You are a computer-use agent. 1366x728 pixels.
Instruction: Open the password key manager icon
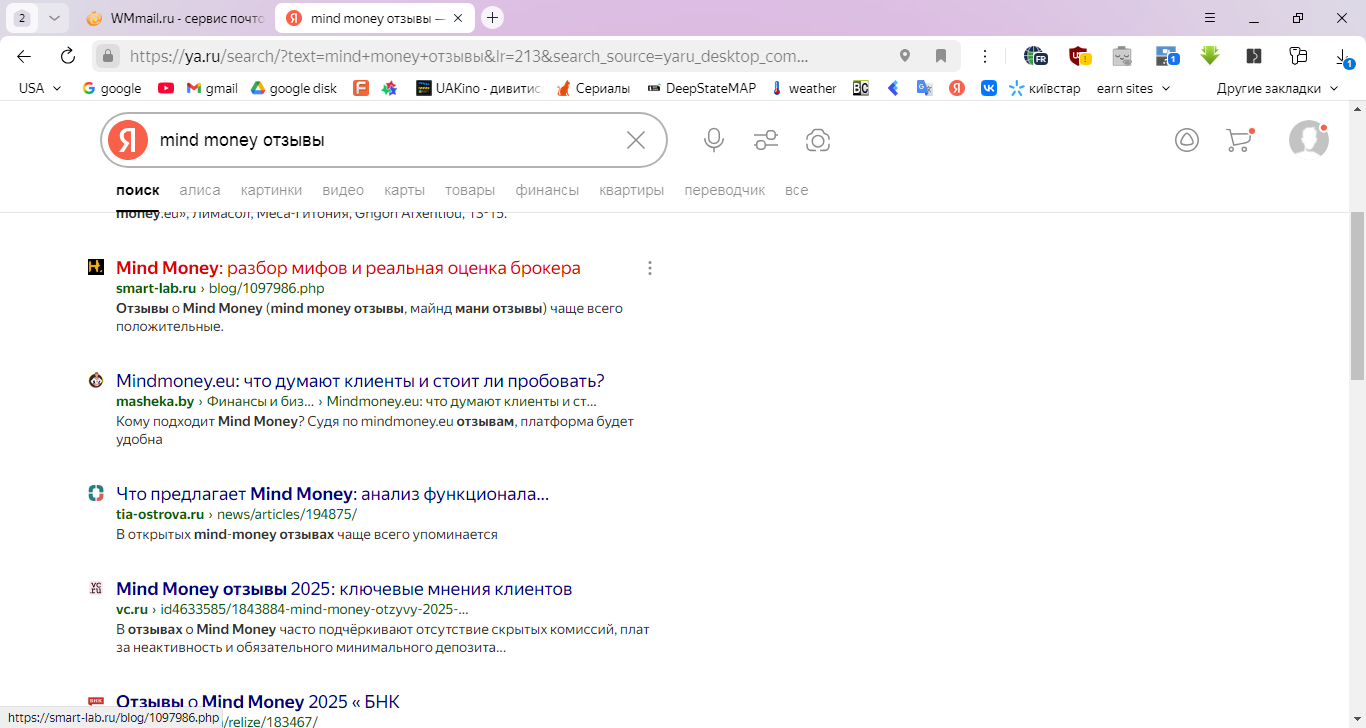[1298, 56]
